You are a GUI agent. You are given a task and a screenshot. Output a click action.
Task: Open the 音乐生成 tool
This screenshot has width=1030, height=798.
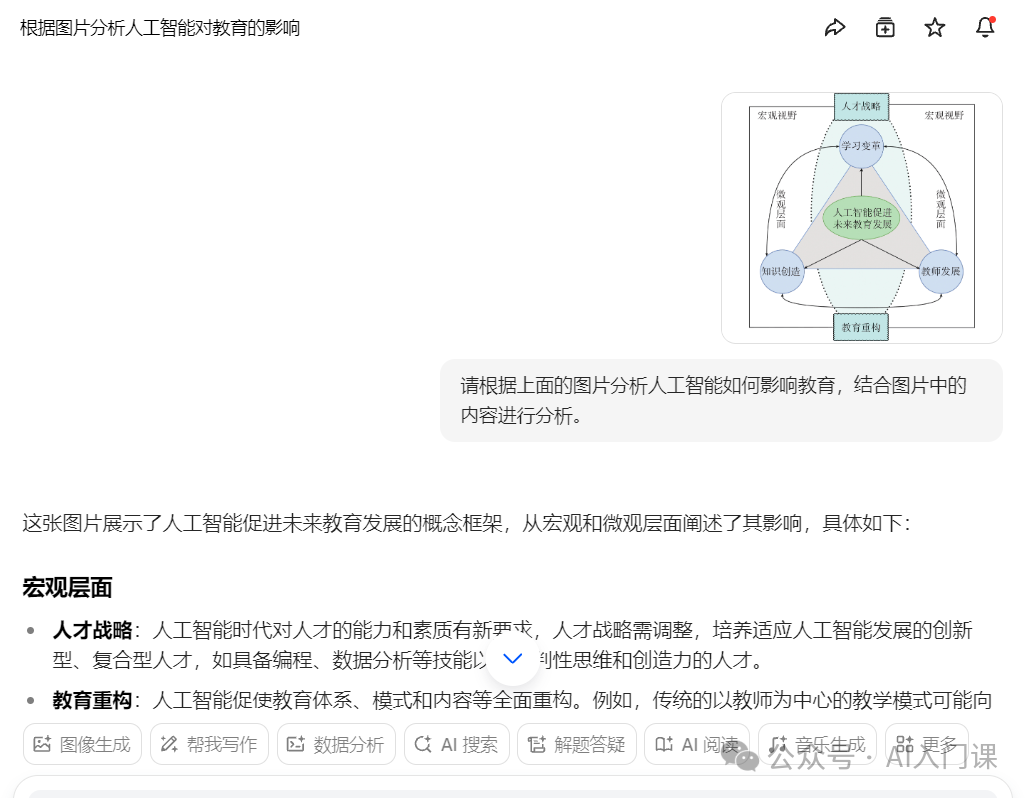pos(817,744)
